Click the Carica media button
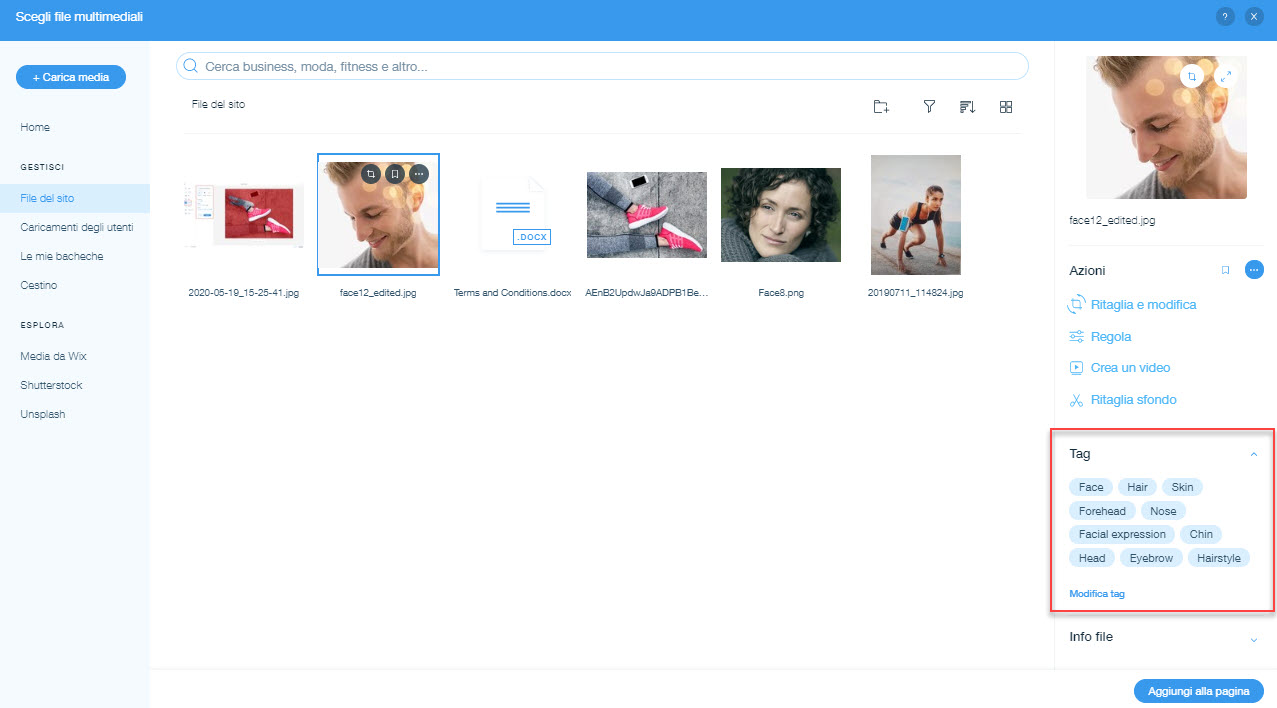This screenshot has width=1277, height=708. coord(71,77)
